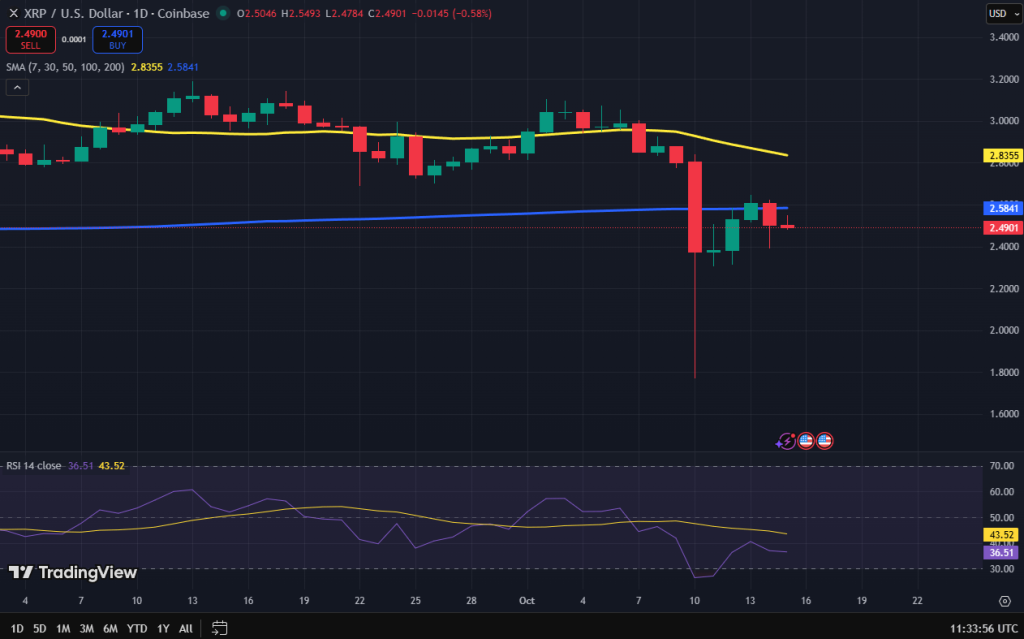Viewport: 1024px width, 639px height.
Task: Click the SMA value 2.5841 in blue
Action: 183,67
